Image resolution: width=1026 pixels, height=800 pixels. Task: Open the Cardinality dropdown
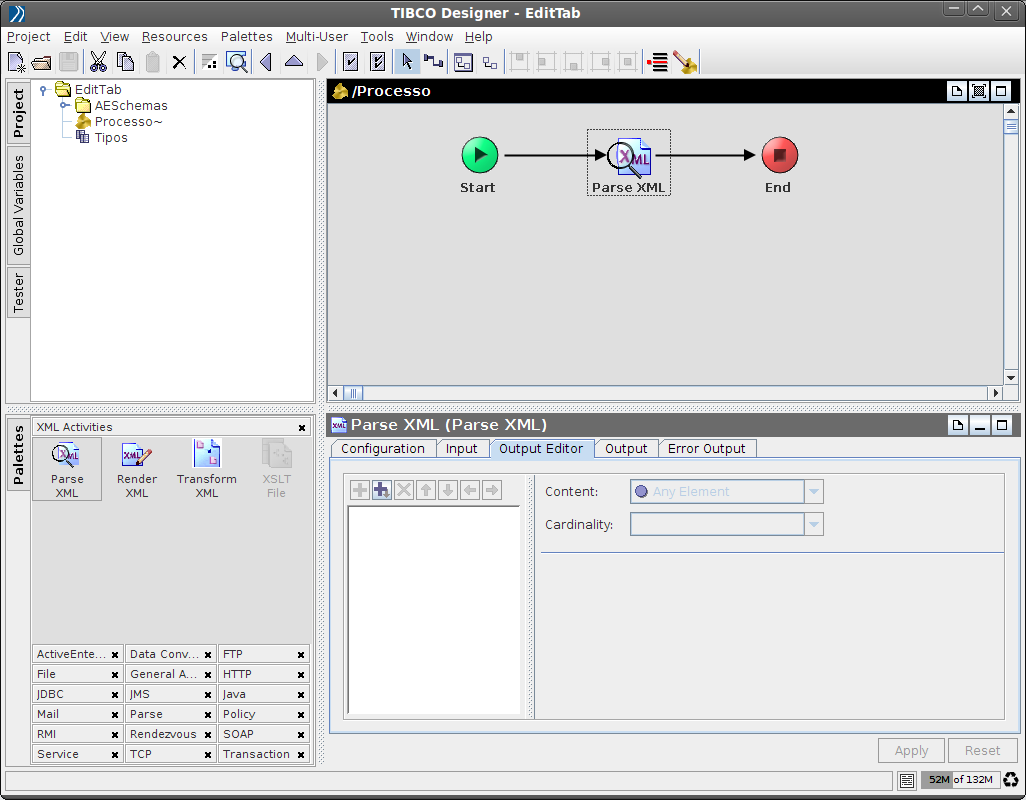(x=813, y=523)
